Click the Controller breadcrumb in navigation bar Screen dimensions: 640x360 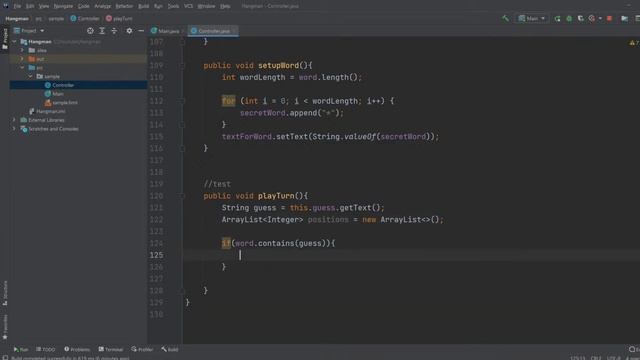click(x=85, y=18)
